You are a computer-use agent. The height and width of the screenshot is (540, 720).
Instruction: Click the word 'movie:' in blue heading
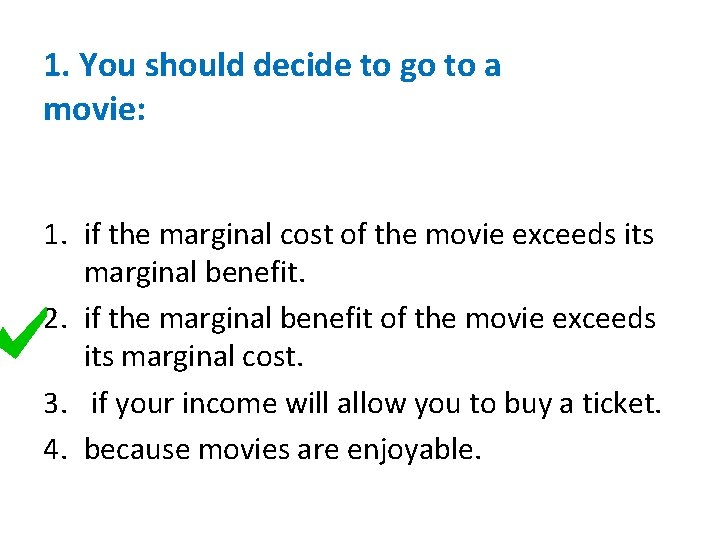click(x=95, y=108)
